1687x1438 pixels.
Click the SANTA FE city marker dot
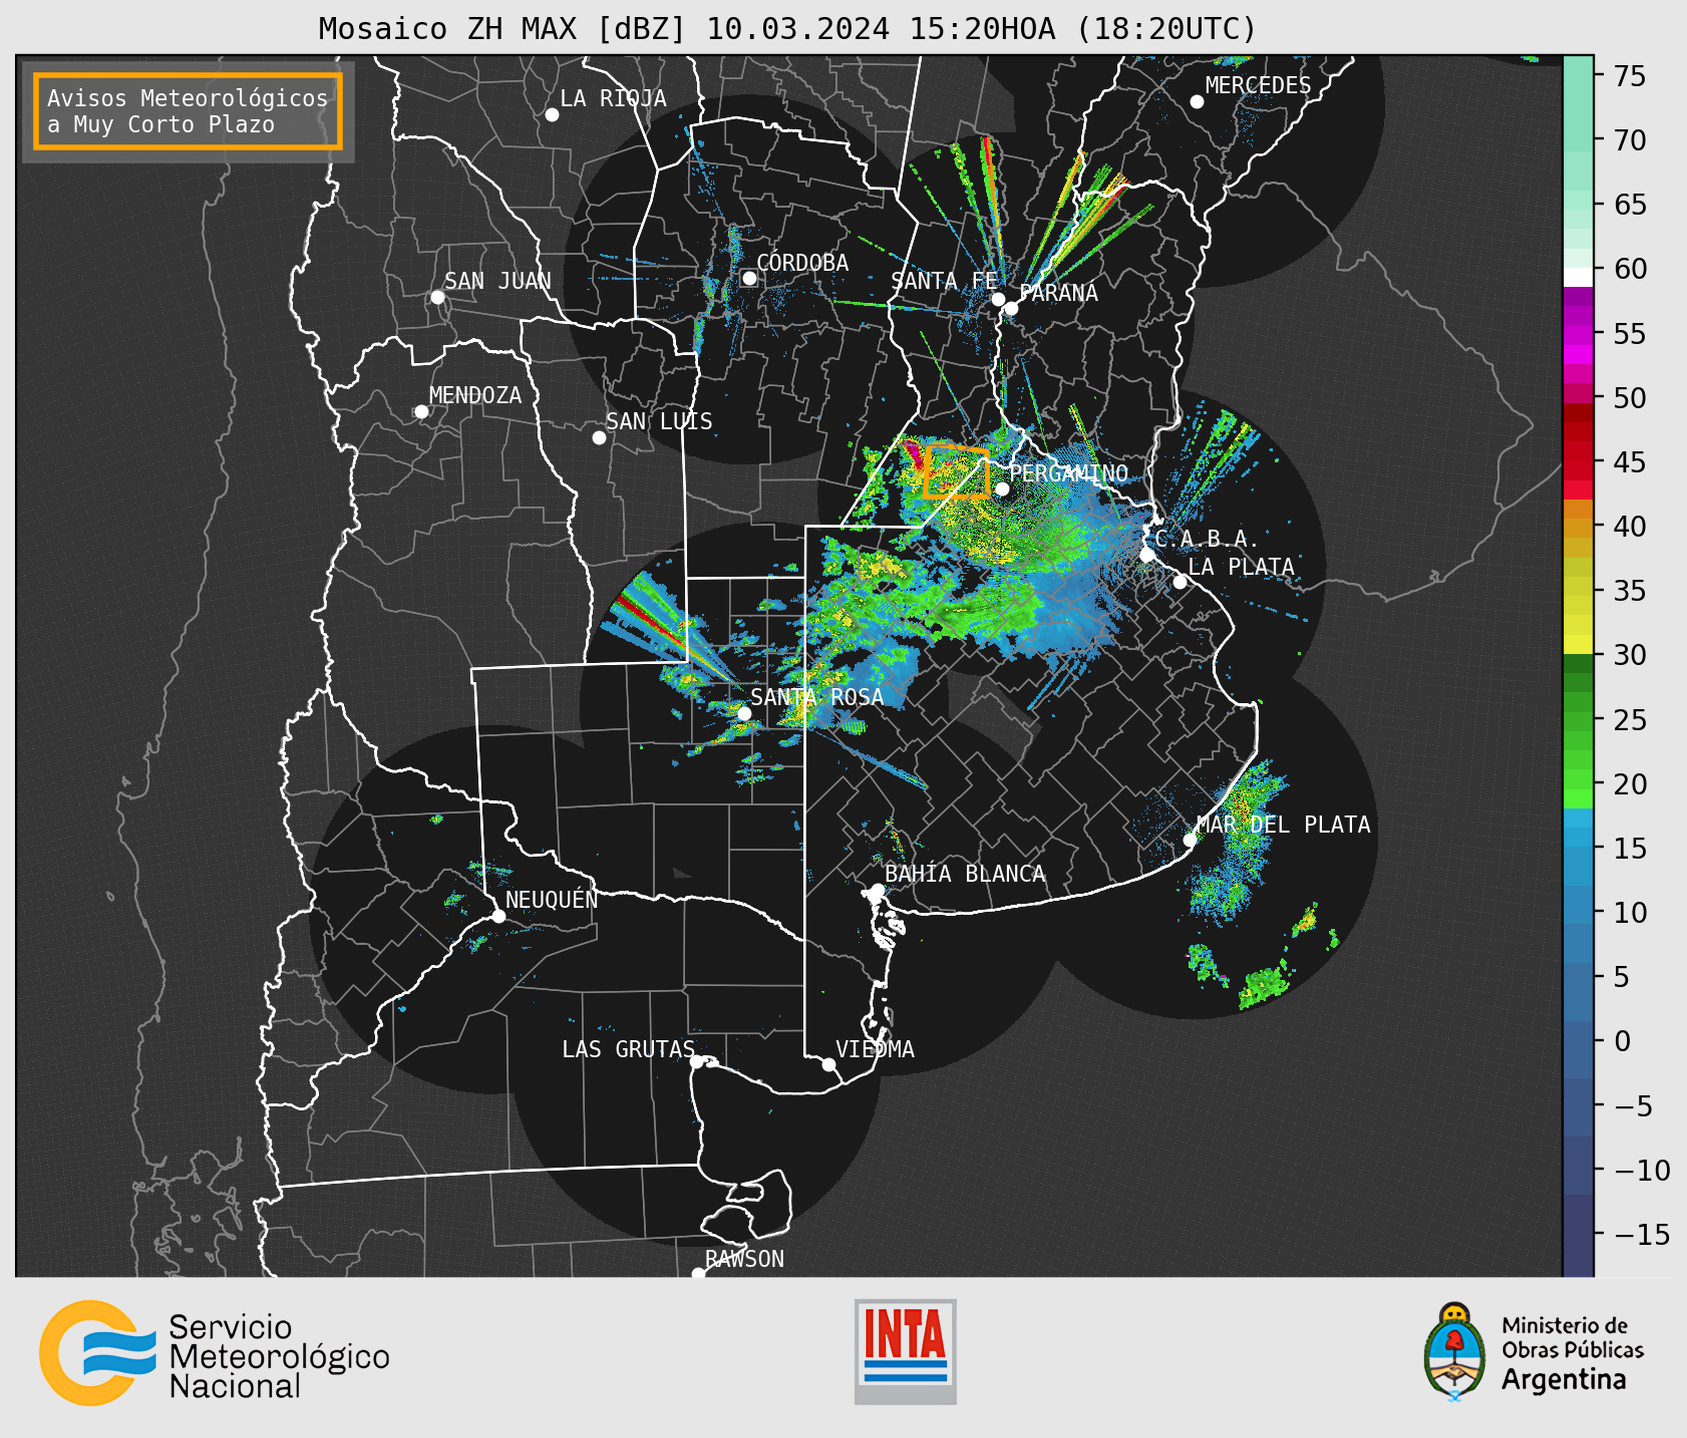click(x=998, y=299)
